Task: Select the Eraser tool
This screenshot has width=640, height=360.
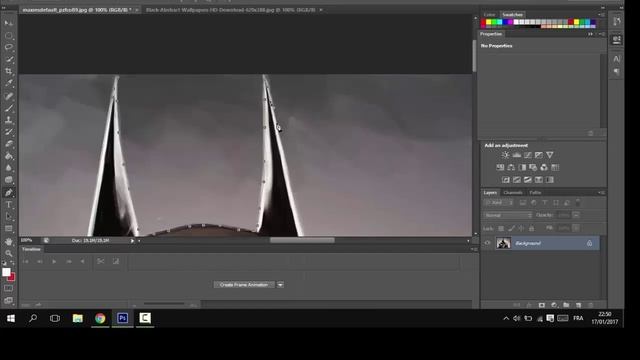Action: (x=9, y=144)
